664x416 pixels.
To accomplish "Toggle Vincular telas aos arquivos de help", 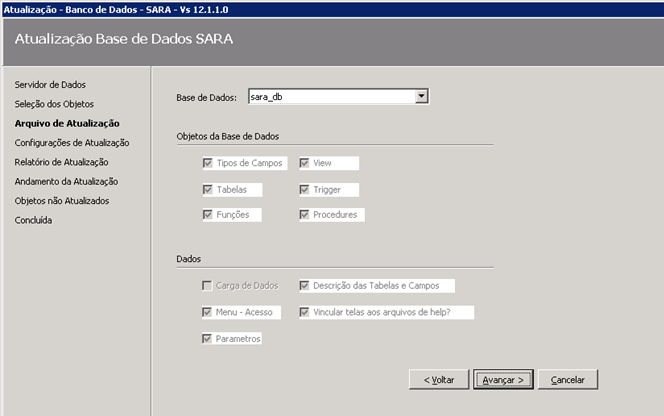I will 304,312.
